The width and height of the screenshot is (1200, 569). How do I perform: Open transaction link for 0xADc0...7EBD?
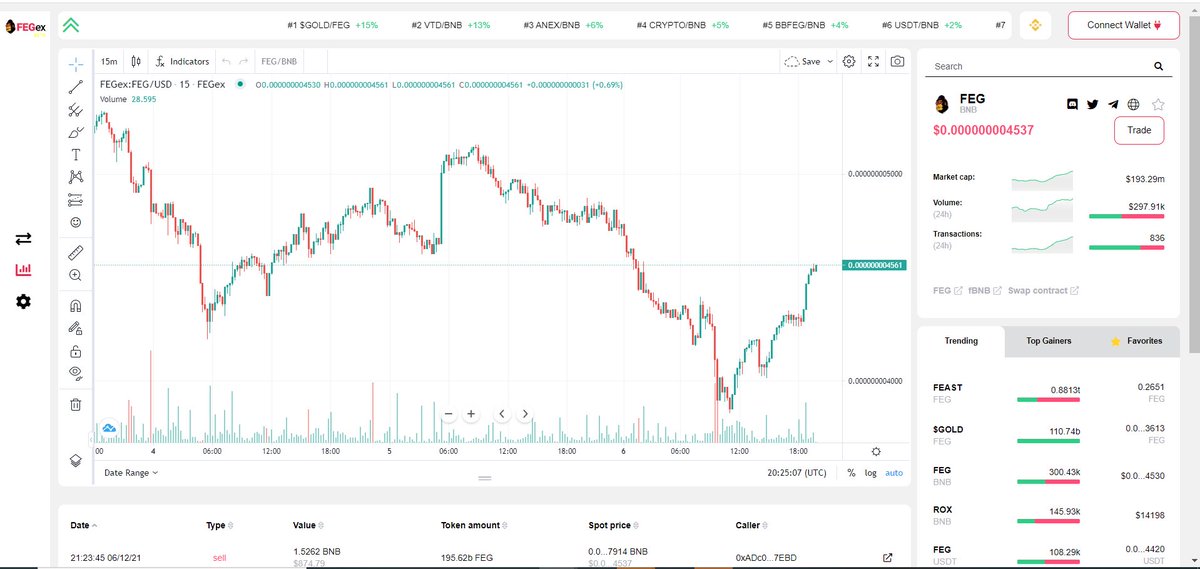pos(886,557)
